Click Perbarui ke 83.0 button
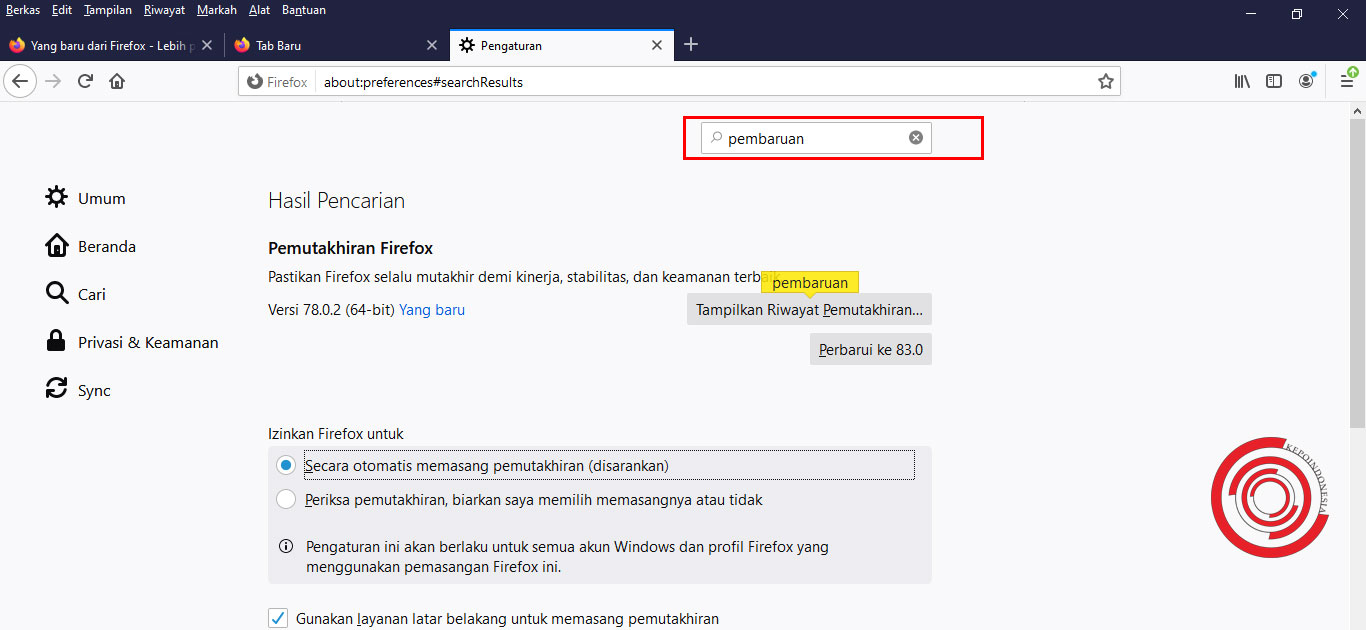This screenshot has width=1366, height=630. point(870,350)
